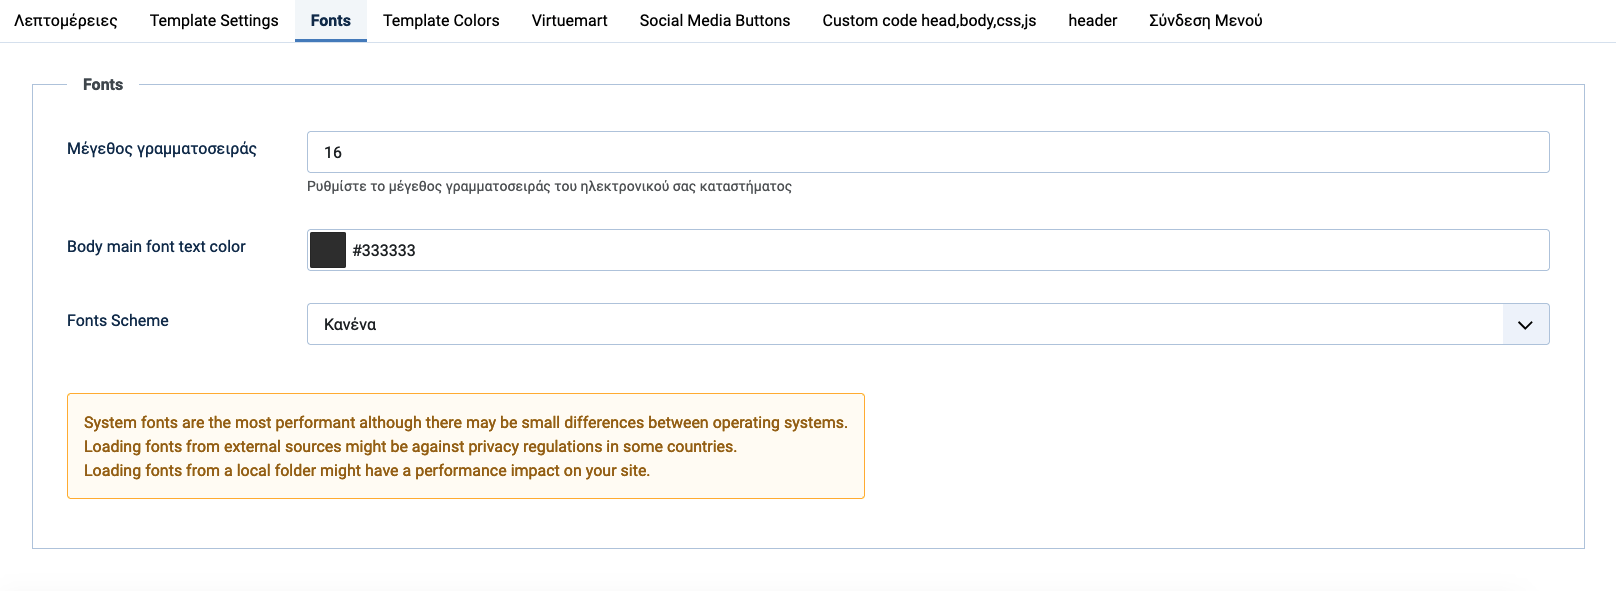Select the active Fonts tab
This screenshot has height=591, width=1616.
pyautogui.click(x=330, y=20)
